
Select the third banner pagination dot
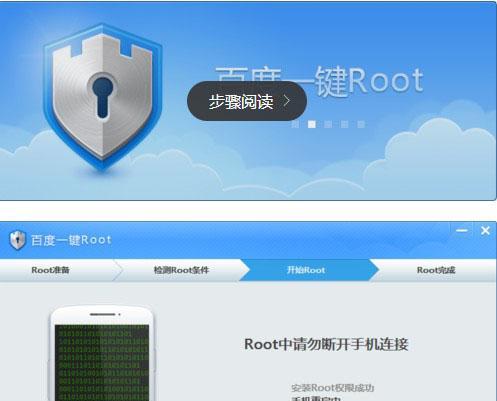pos(328,124)
